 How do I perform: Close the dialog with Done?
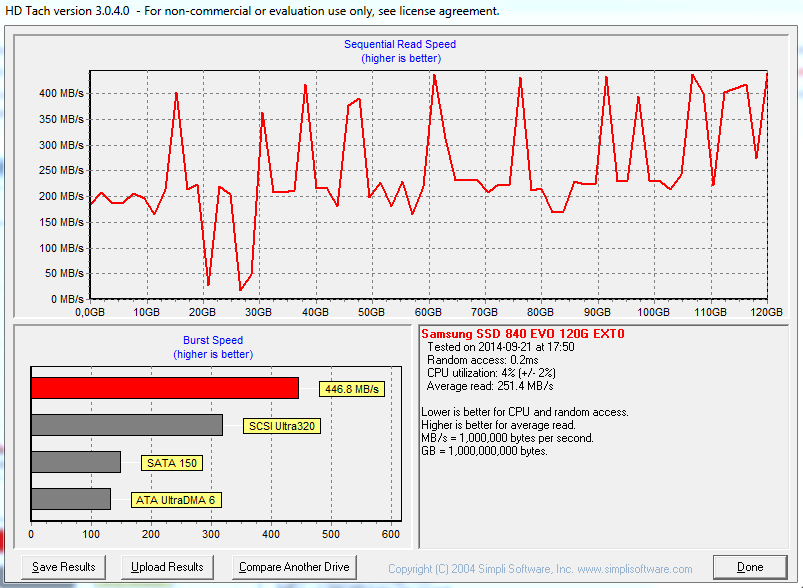(x=750, y=567)
